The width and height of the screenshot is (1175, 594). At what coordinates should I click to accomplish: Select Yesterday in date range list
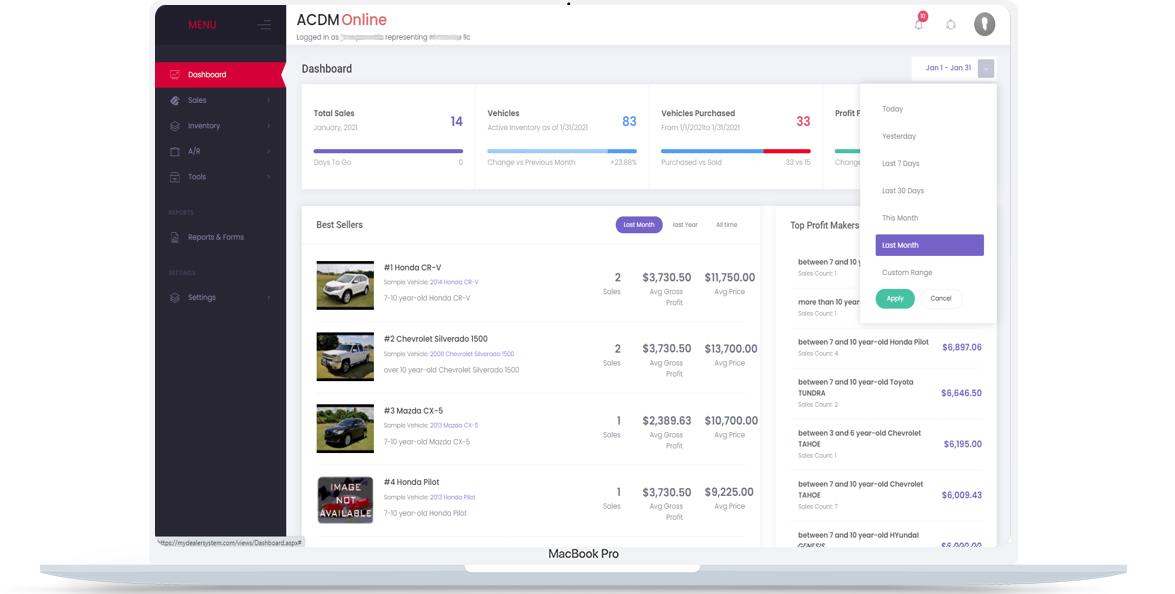[x=929, y=136]
